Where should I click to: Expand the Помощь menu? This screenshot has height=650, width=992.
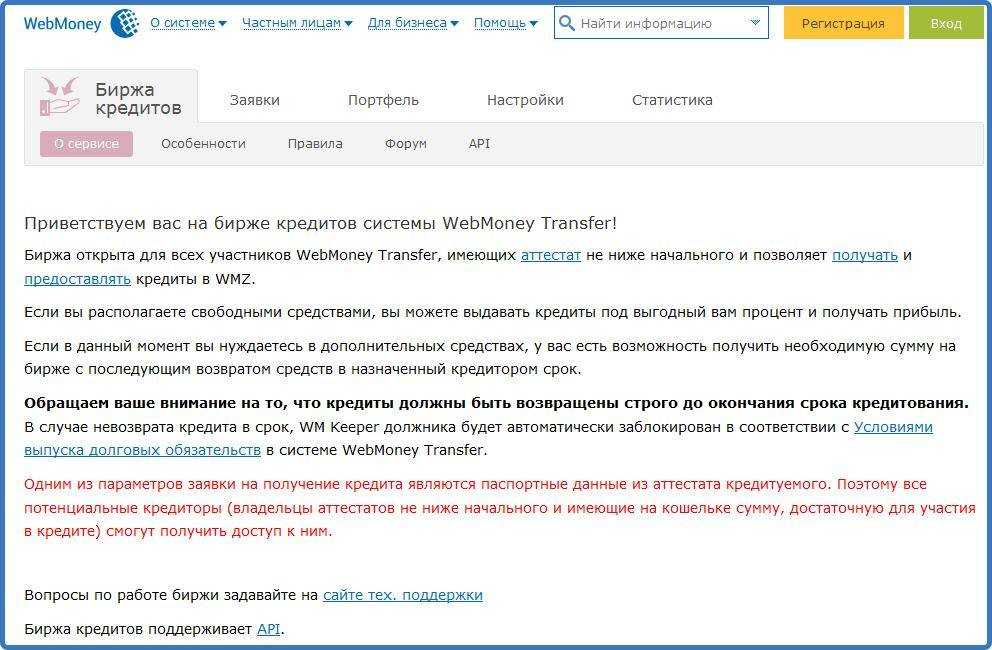pyautogui.click(x=505, y=23)
